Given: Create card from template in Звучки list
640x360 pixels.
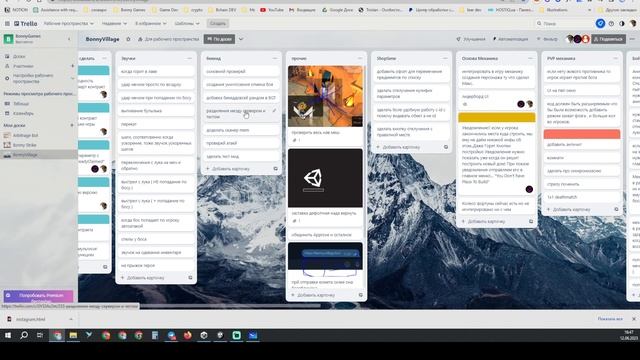Looking at the screenshot, I should pos(190,278).
